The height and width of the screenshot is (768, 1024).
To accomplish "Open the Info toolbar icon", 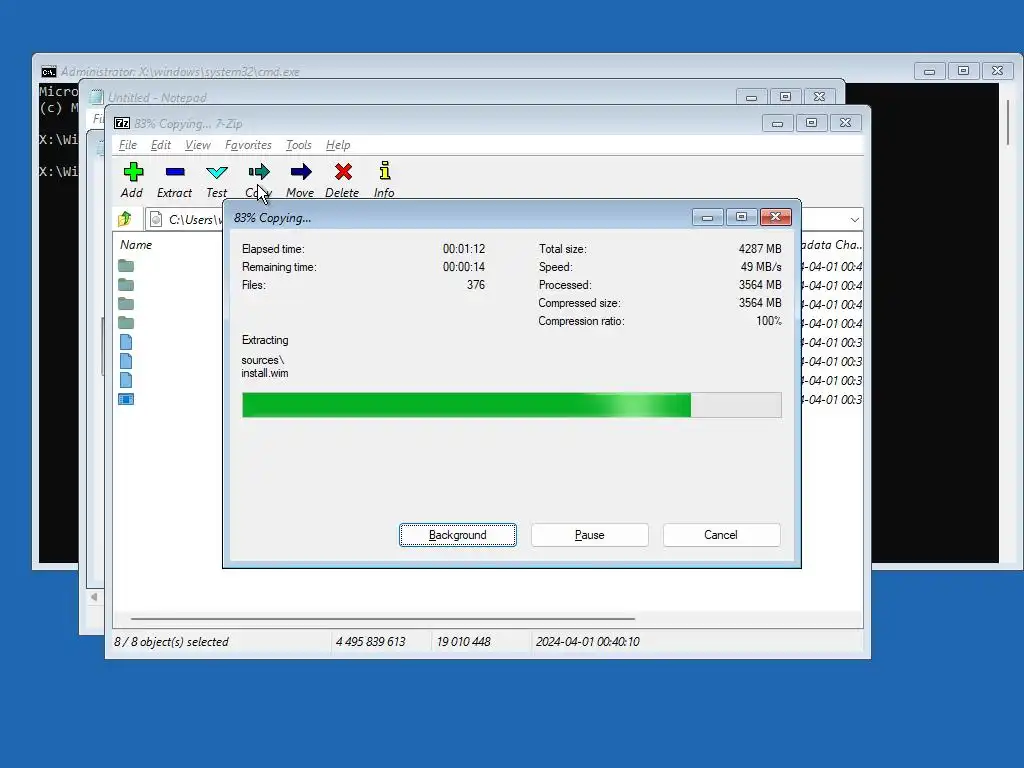I will point(385,171).
